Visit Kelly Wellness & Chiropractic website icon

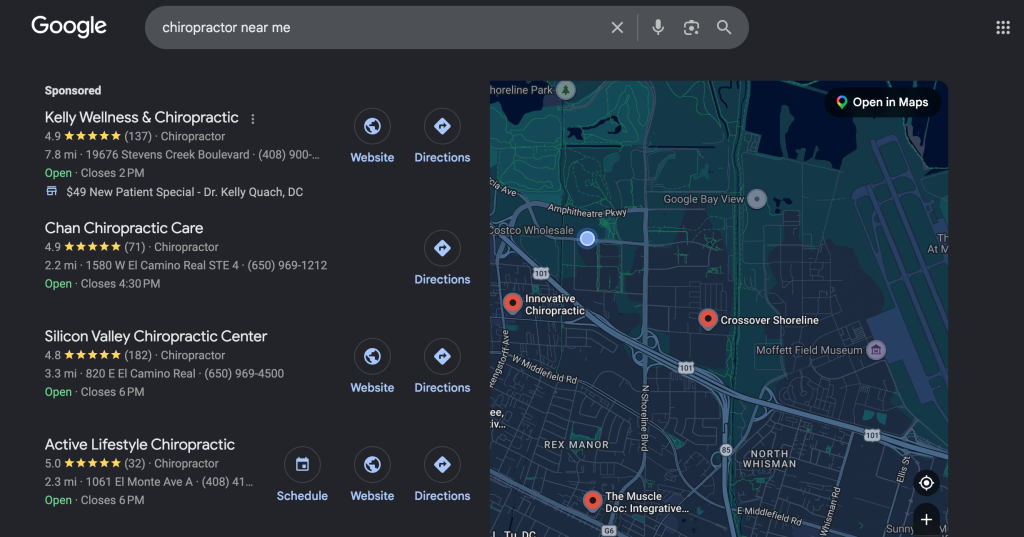(x=372, y=126)
